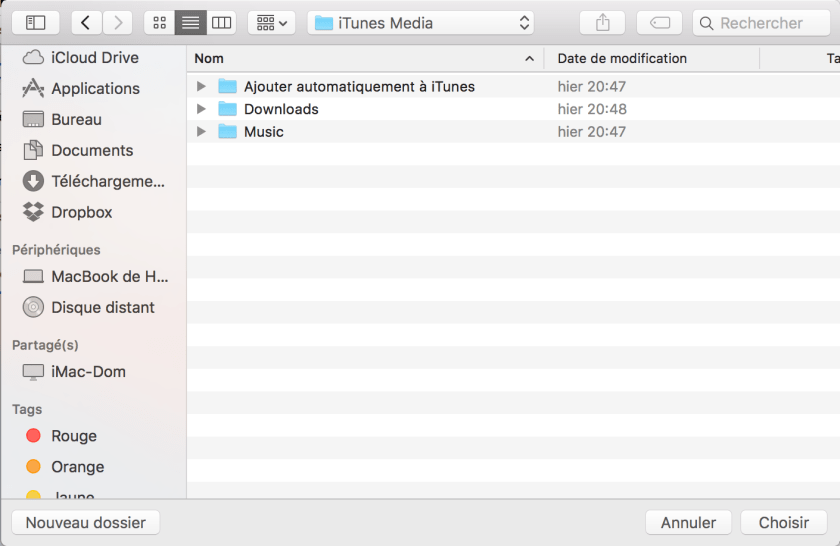Click the edit tags icon
The width and height of the screenshot is (840, 546).
pos(659,22)
